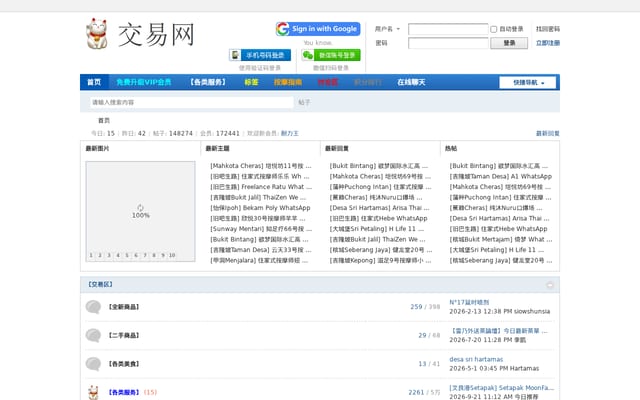Open hot post '[吉隆坡Taman Desa] A1 WhatsApp'
This screenshot has width=640, height=400.
point(501,176)
